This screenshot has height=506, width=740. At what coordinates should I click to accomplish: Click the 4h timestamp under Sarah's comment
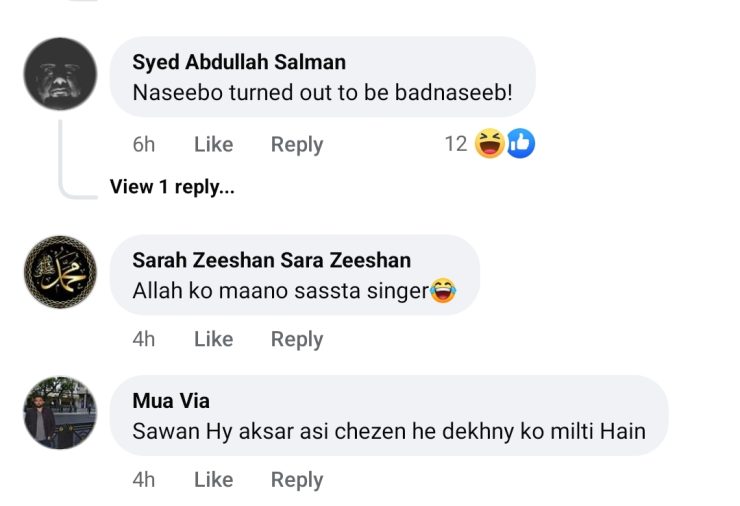(x=144, y=339)
